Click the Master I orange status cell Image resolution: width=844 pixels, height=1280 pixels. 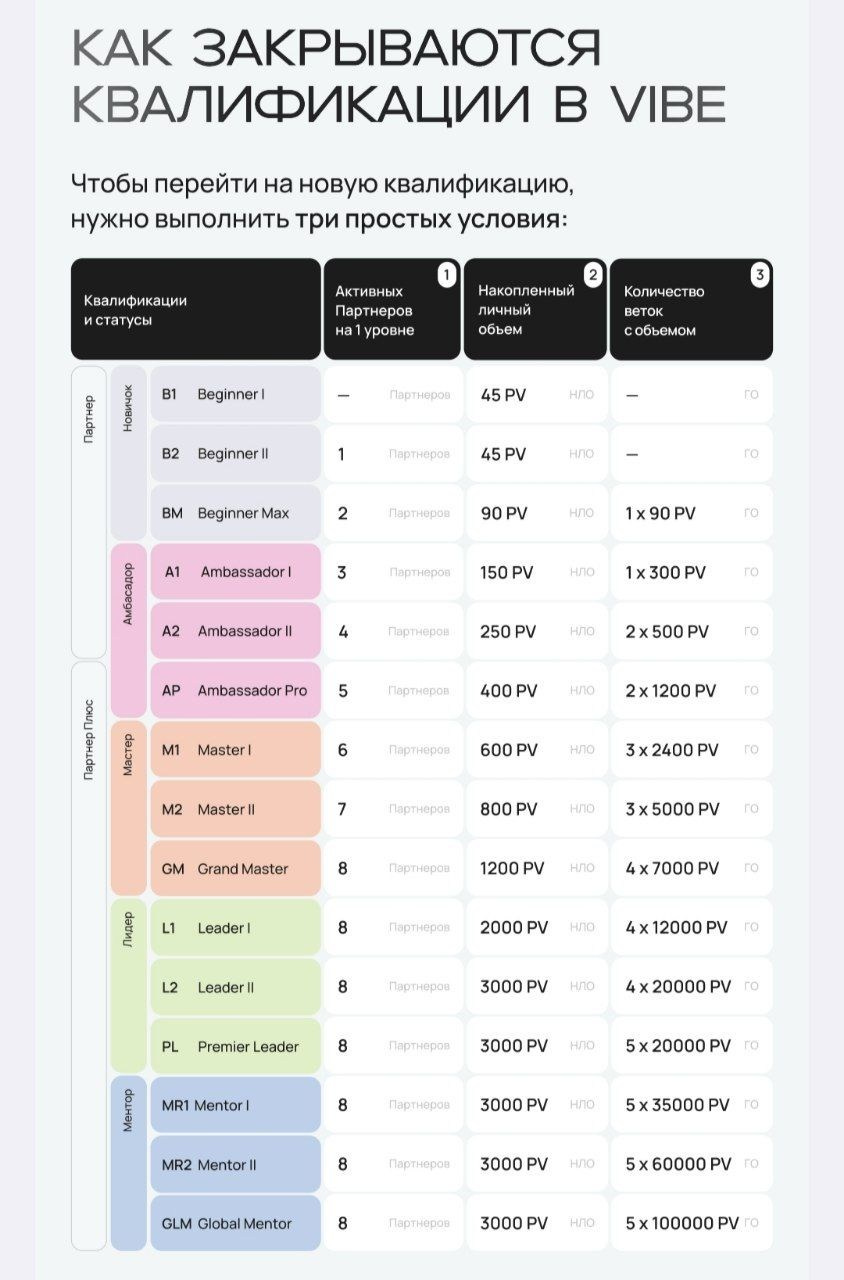pyautogui.click(x=235, y=750)
